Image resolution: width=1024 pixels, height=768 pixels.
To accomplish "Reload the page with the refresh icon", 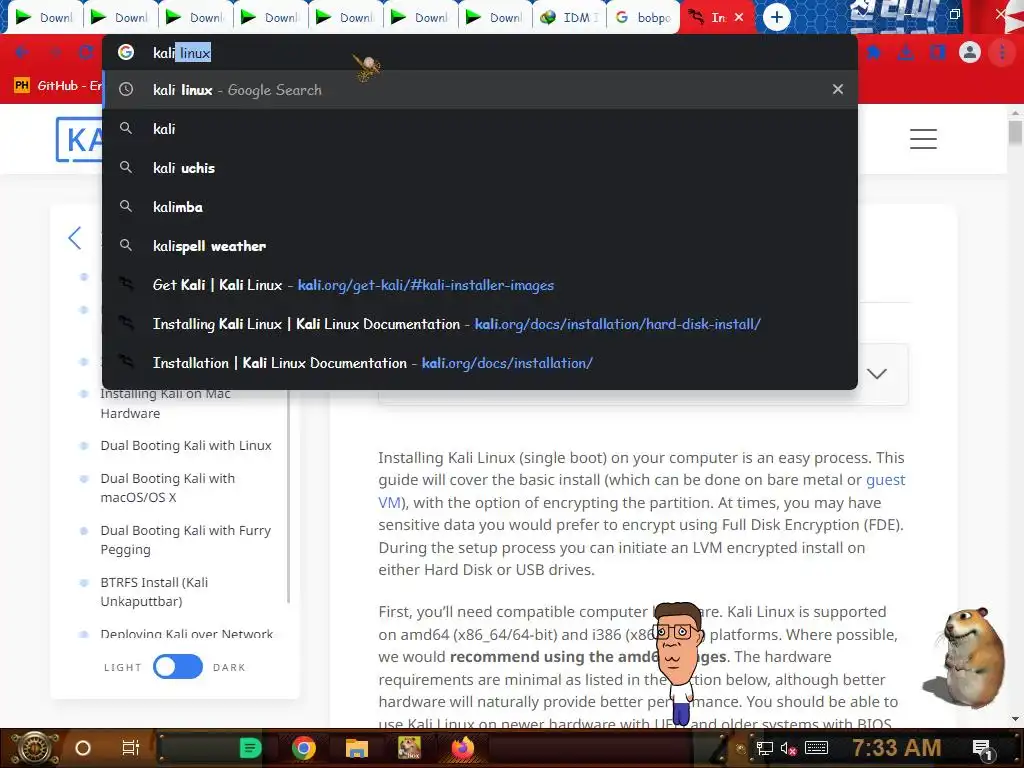I will pyautogui.click(x=86, y=52).
